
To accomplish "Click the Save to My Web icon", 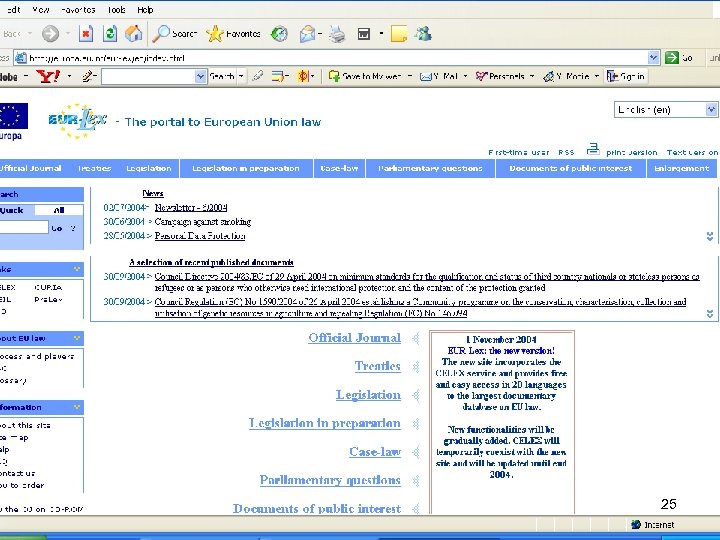I will 334,76.
